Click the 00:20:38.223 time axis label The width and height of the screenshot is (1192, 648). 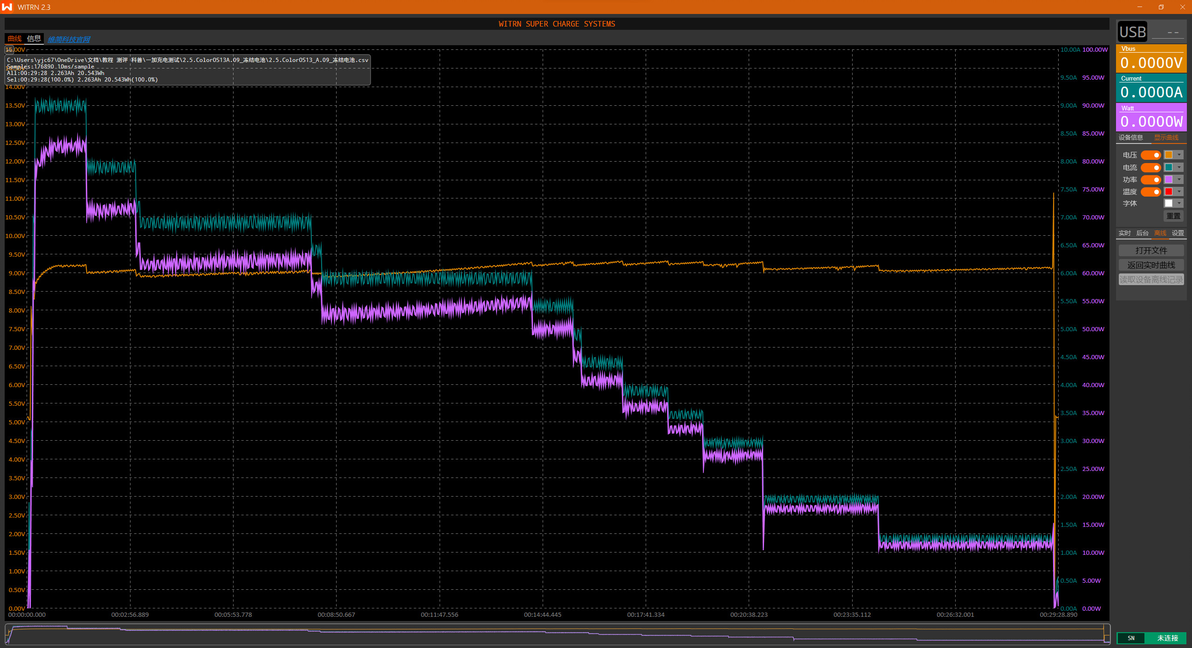click(x=749, y=615)
